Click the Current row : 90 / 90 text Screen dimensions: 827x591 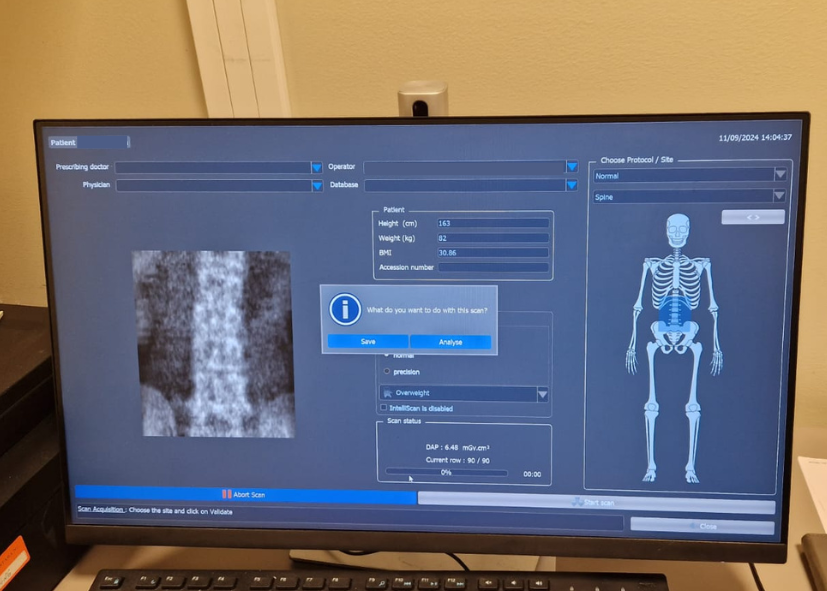(x=457, y=460)
